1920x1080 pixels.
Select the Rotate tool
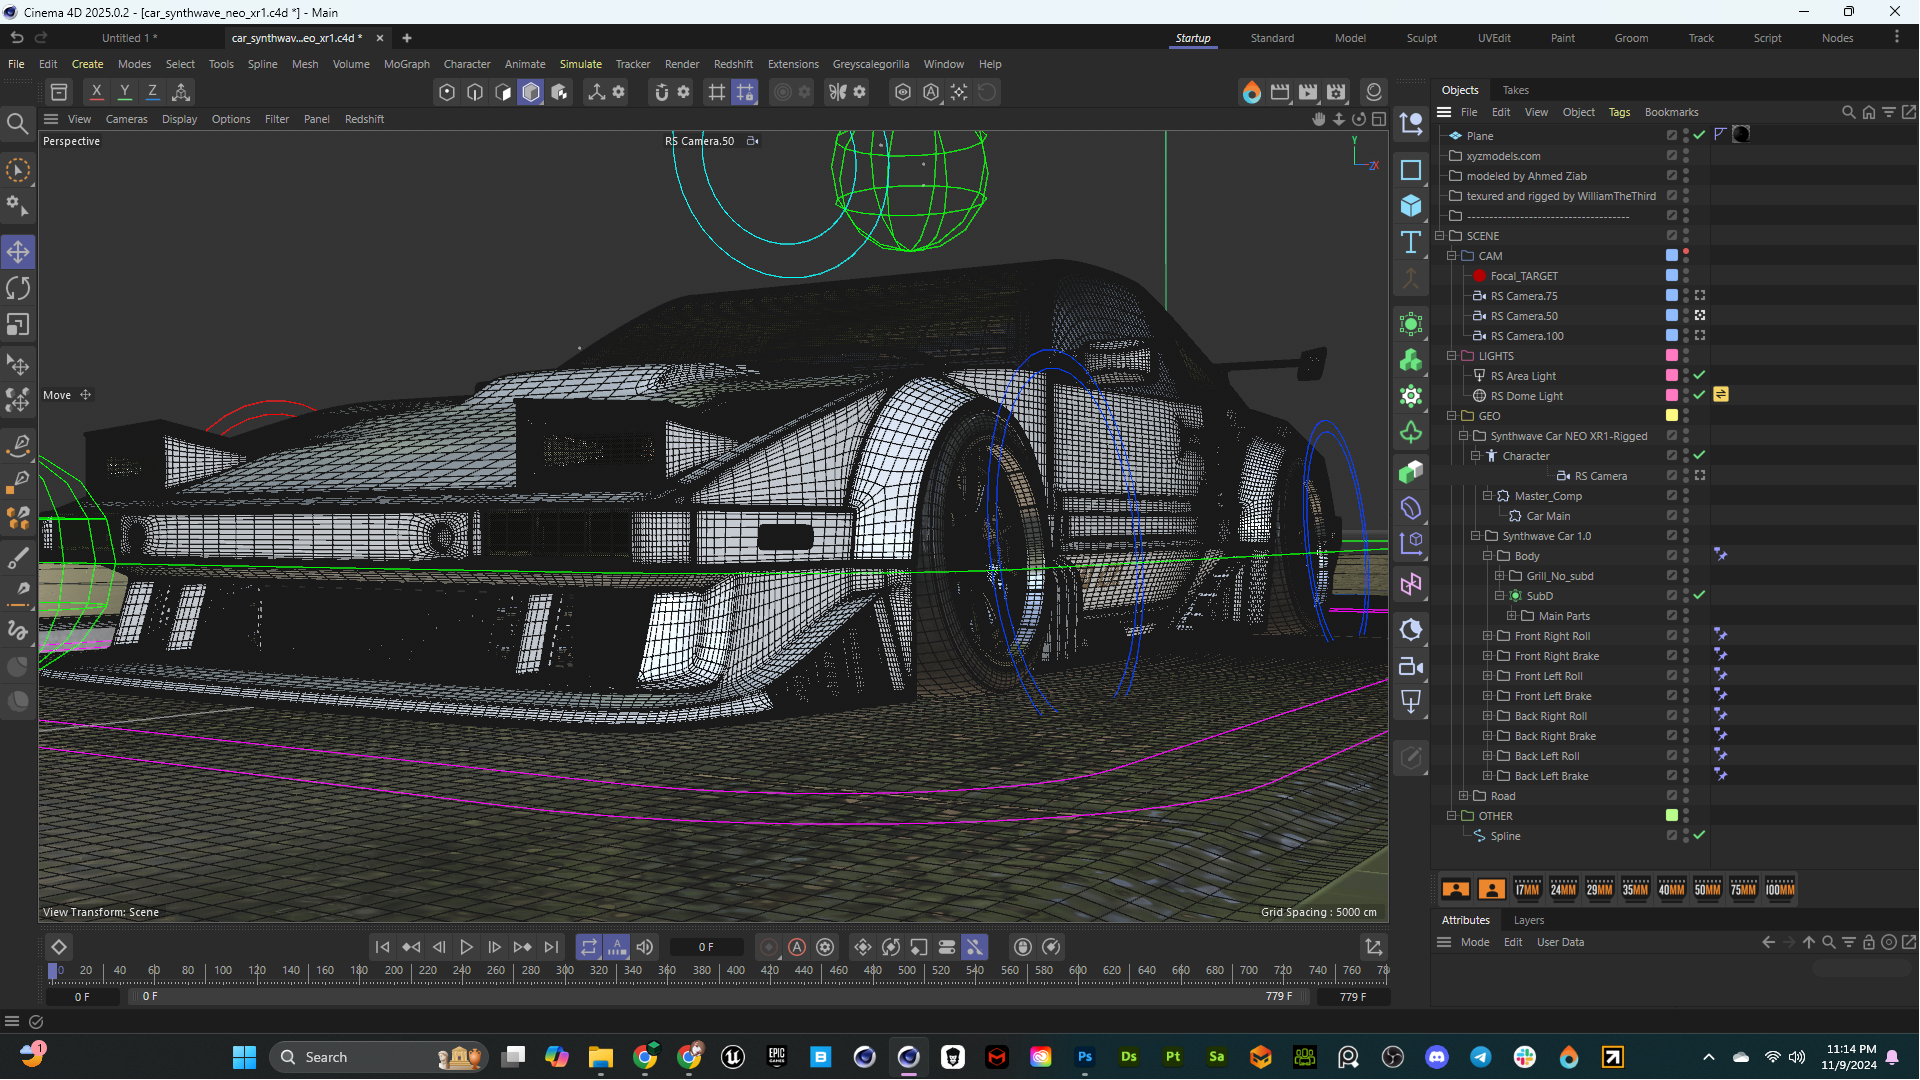tap(18, 288)
